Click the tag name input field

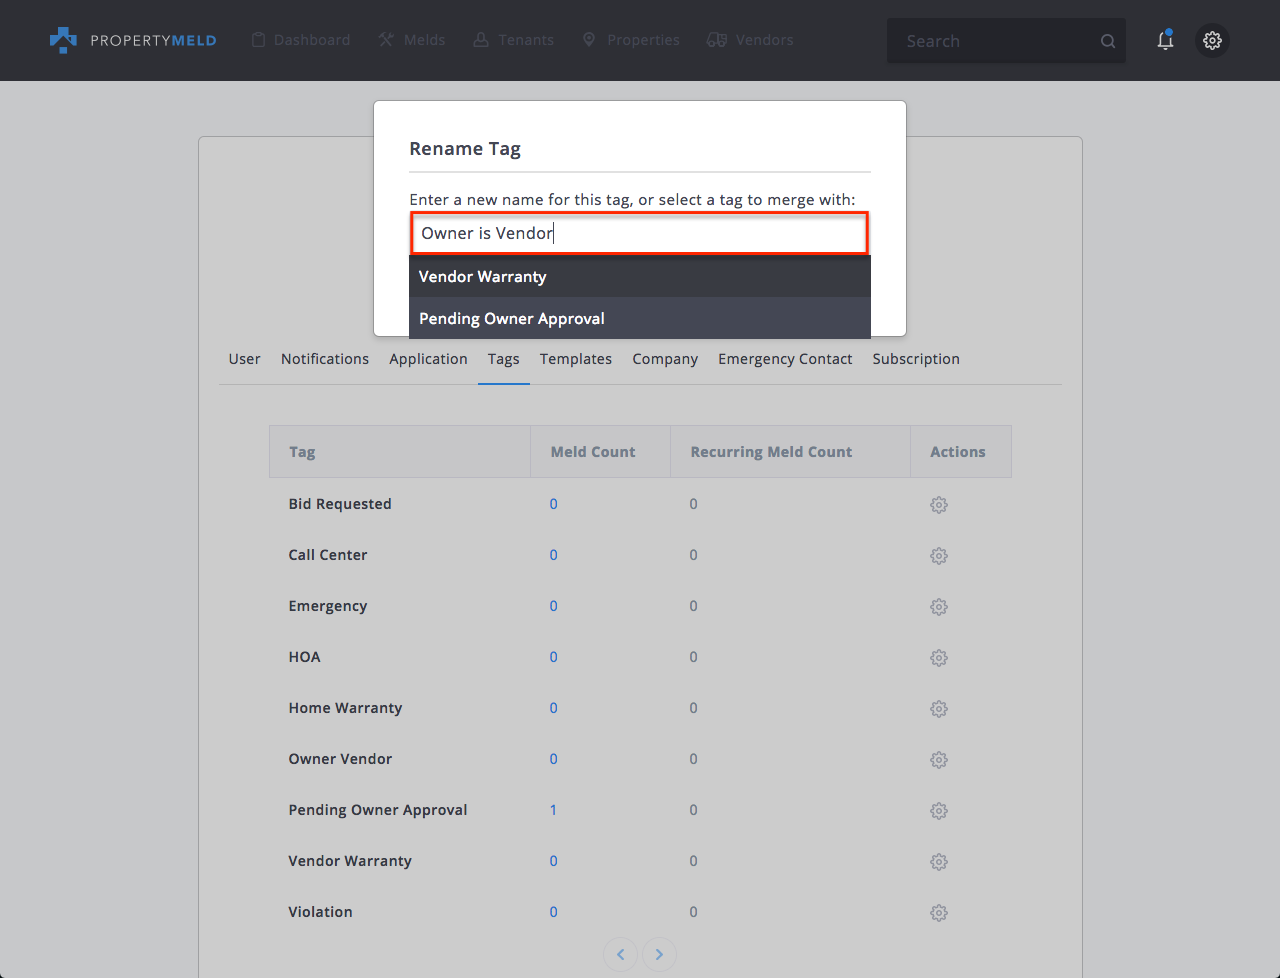tap(640, 233)
